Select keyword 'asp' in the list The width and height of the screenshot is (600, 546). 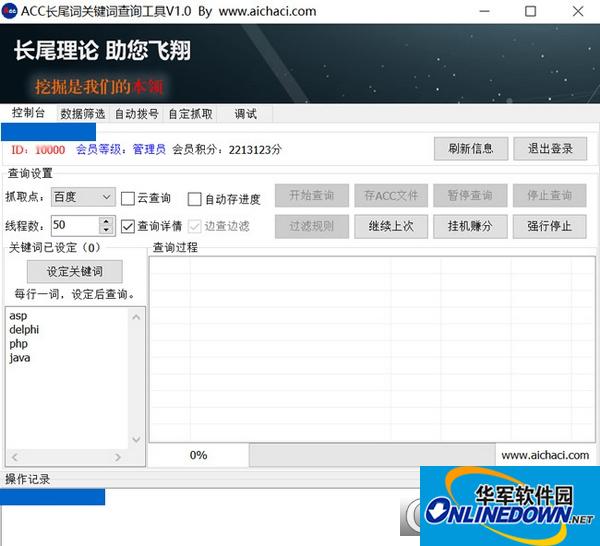pos(18,316)
